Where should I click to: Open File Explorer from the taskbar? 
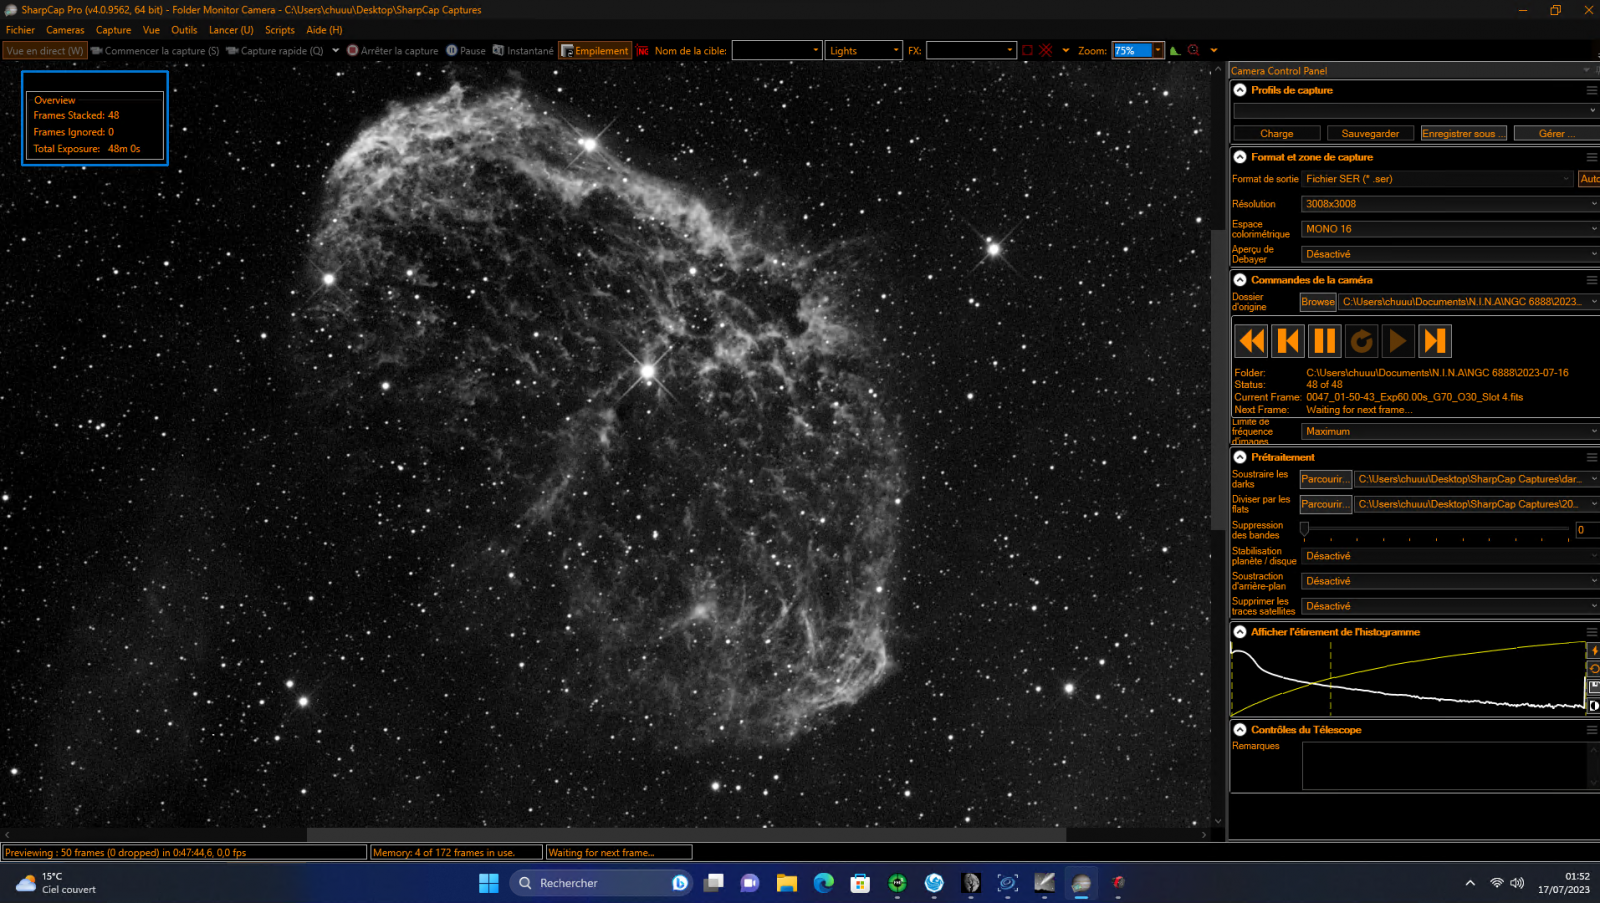point(786,883)
